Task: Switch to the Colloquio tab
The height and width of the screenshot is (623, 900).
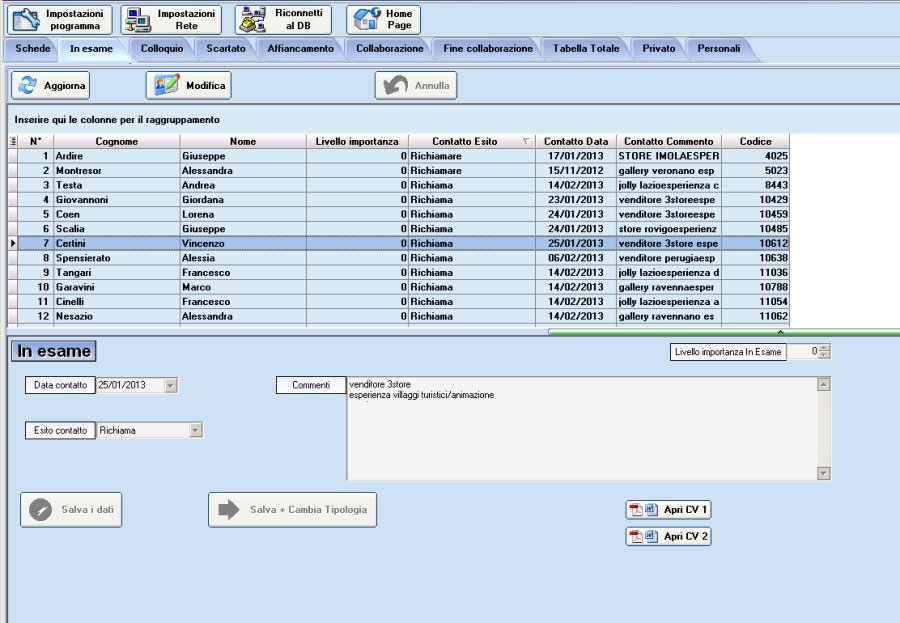Action: (x=162, y=49)
